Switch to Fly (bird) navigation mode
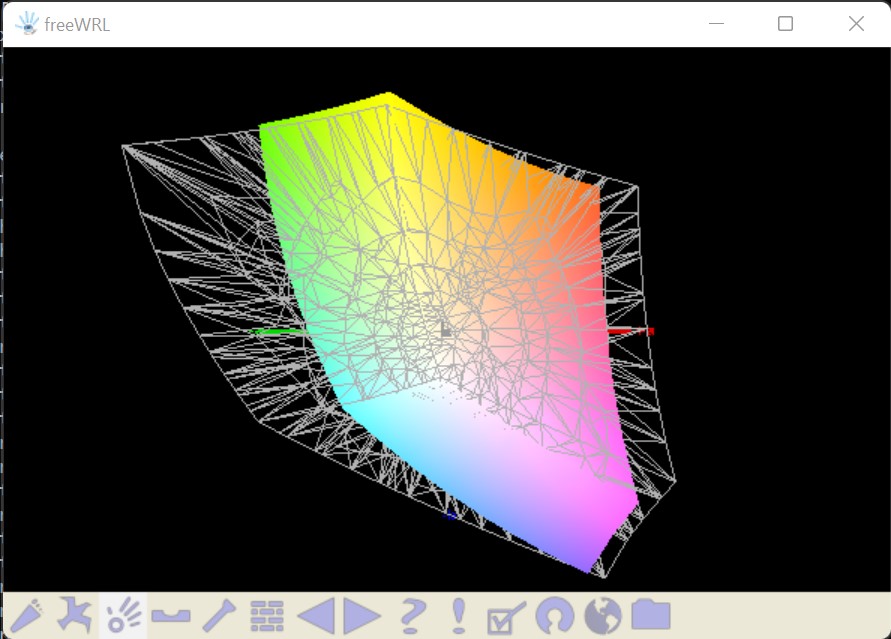The width and height of the screenshot is (891, 639). point(74,615)
